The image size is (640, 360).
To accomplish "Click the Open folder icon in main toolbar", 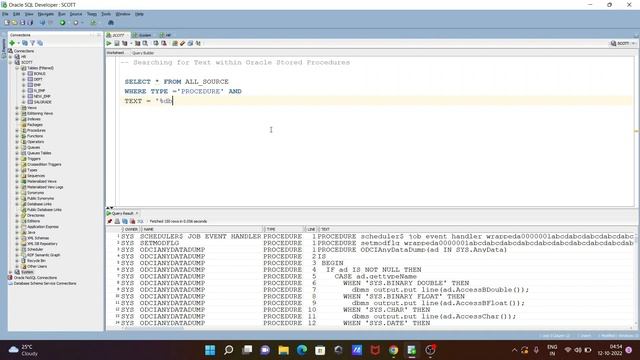I will 14,22.
